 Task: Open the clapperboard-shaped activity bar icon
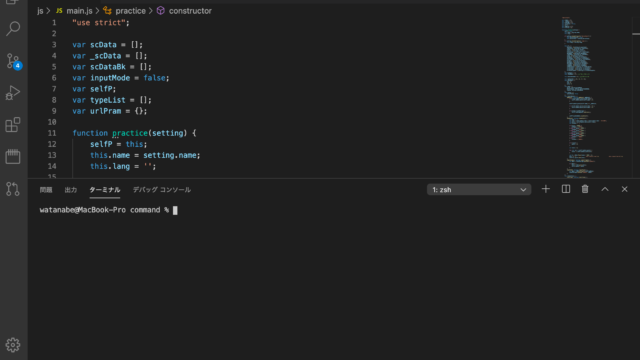[x=13, y=156]
